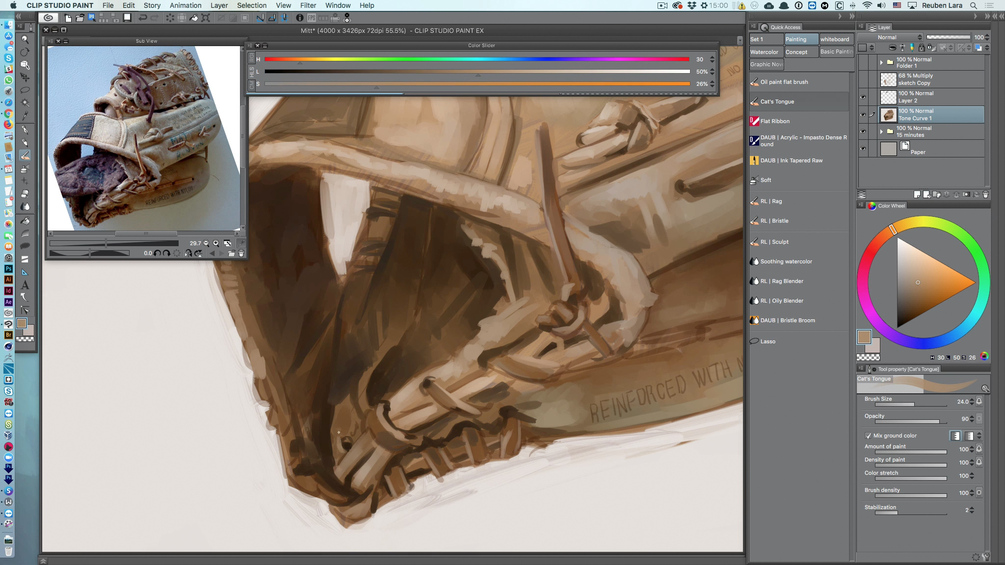1005x565 pixels.
Task: Select the DAUB Bristle Broom brush
Action: tap(787, 321)
